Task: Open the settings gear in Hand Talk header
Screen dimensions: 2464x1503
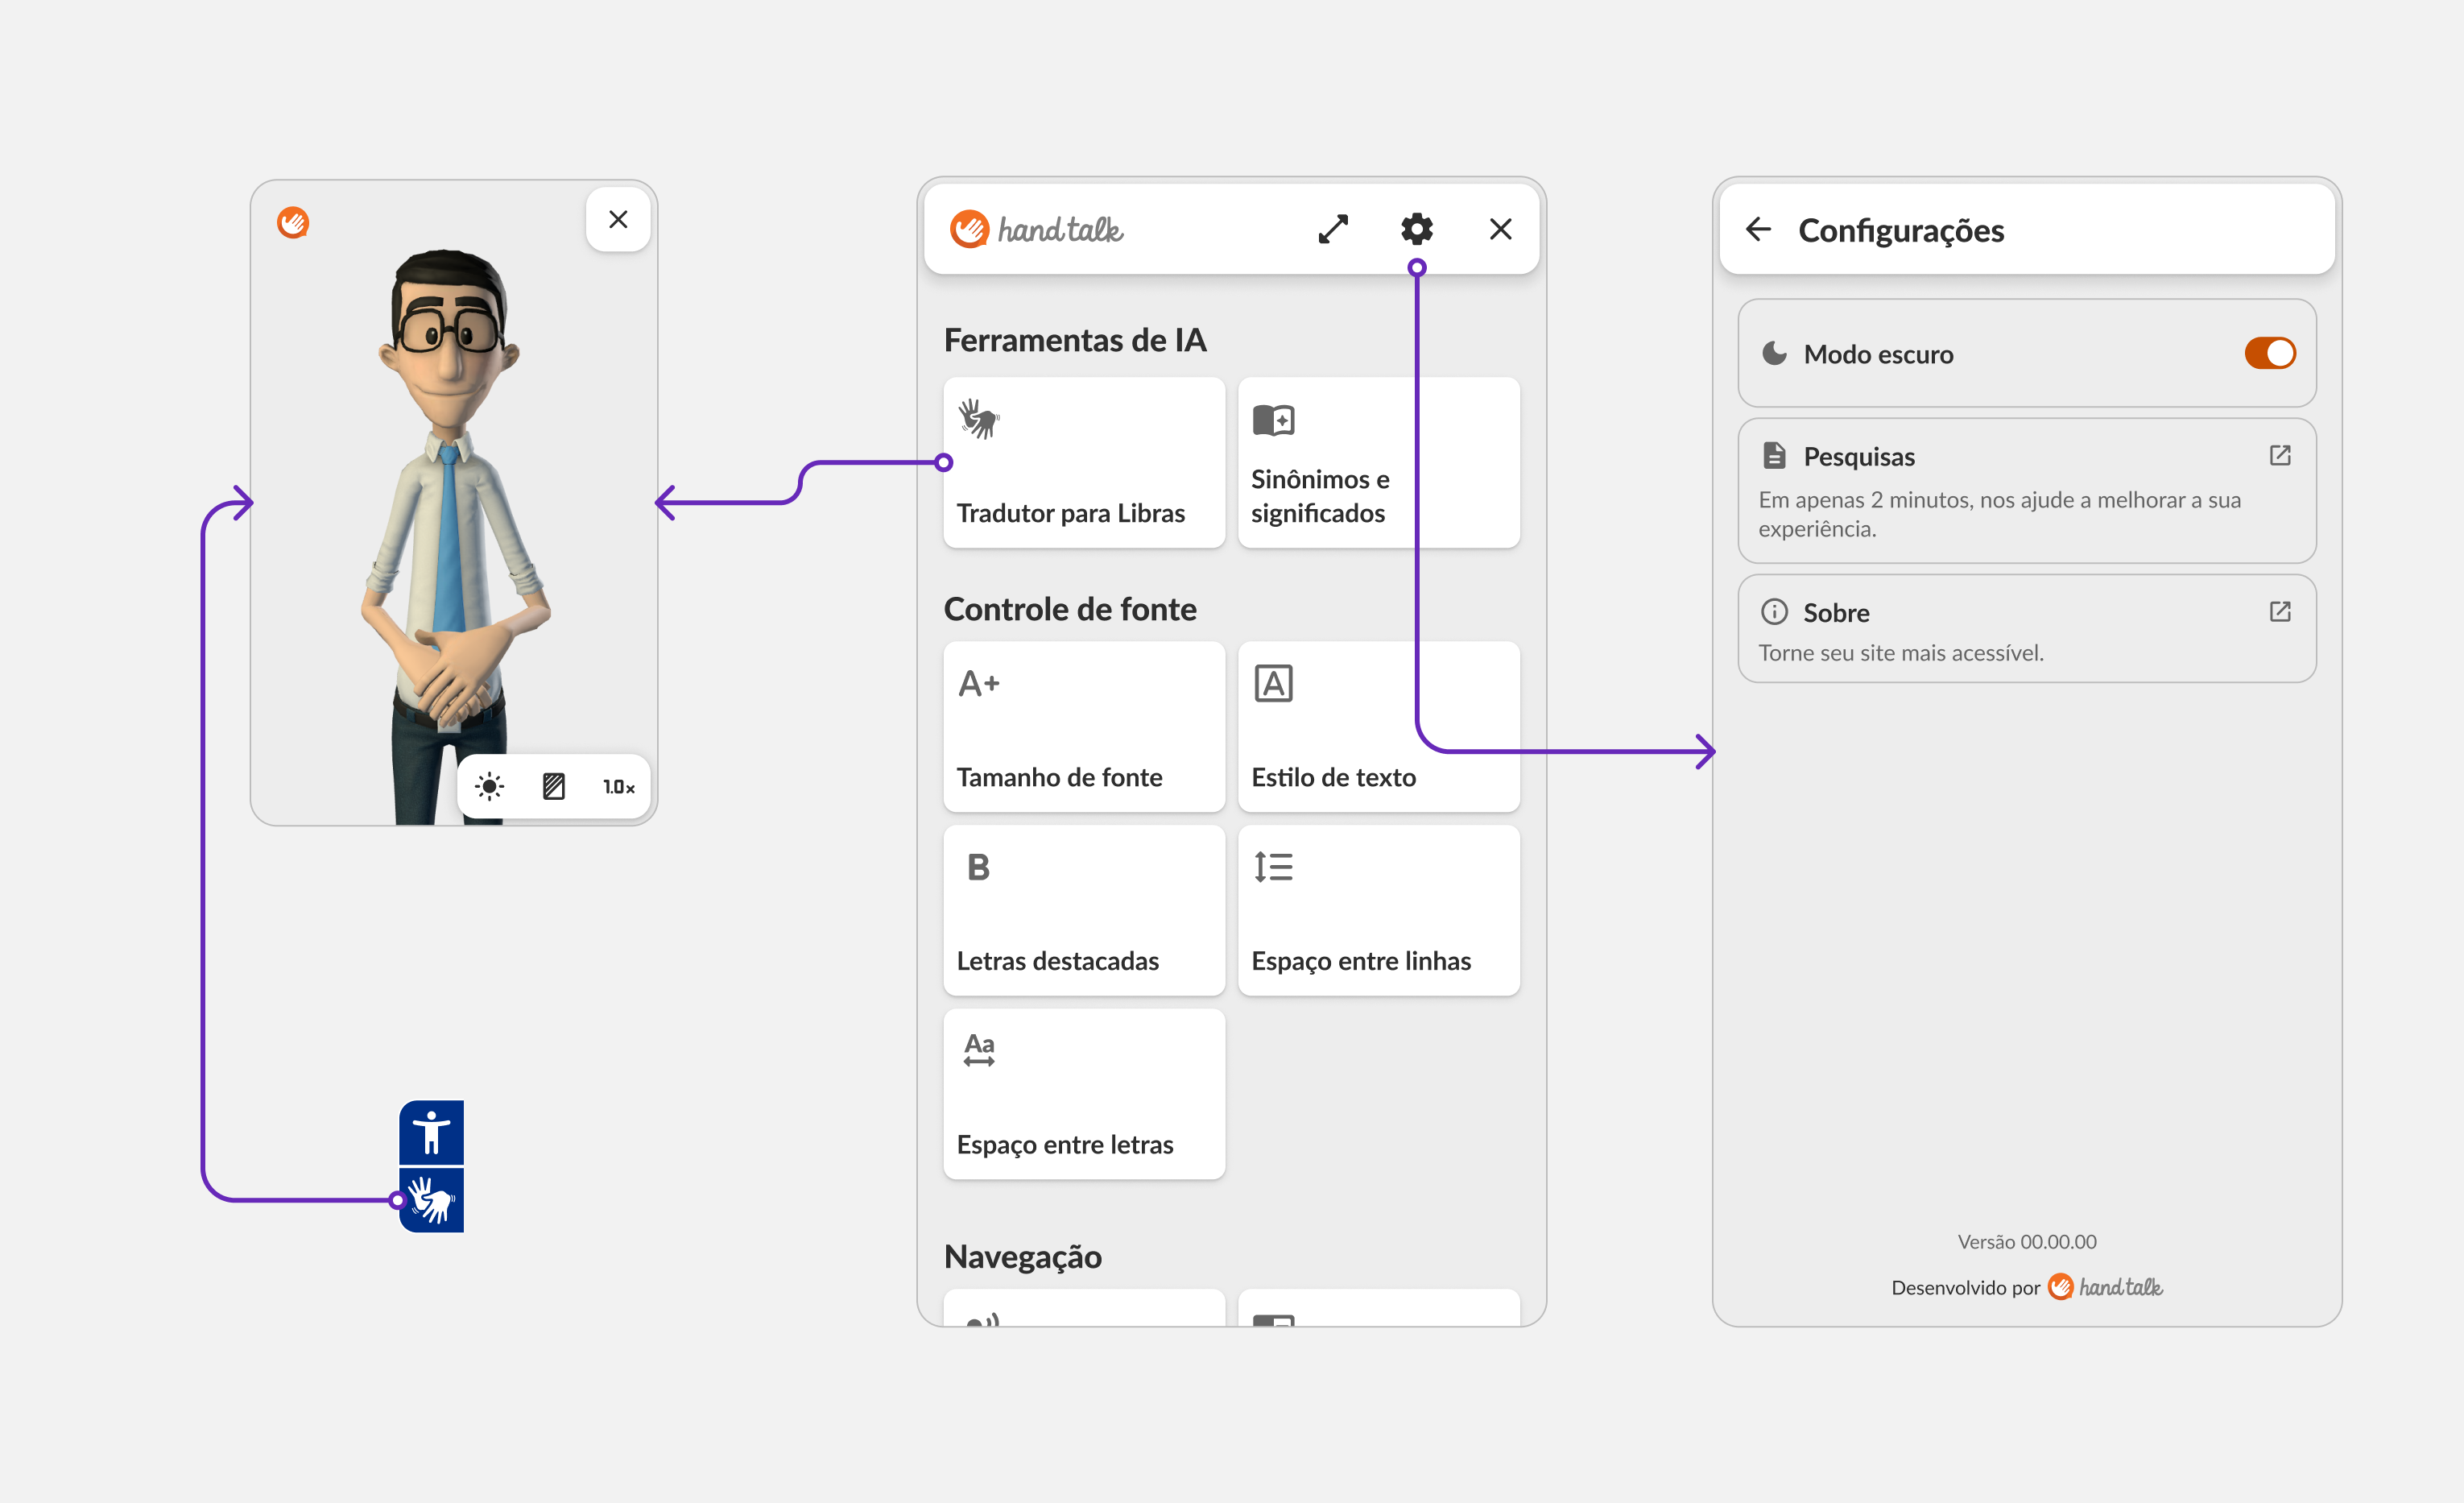Action: coord(1416,229)
